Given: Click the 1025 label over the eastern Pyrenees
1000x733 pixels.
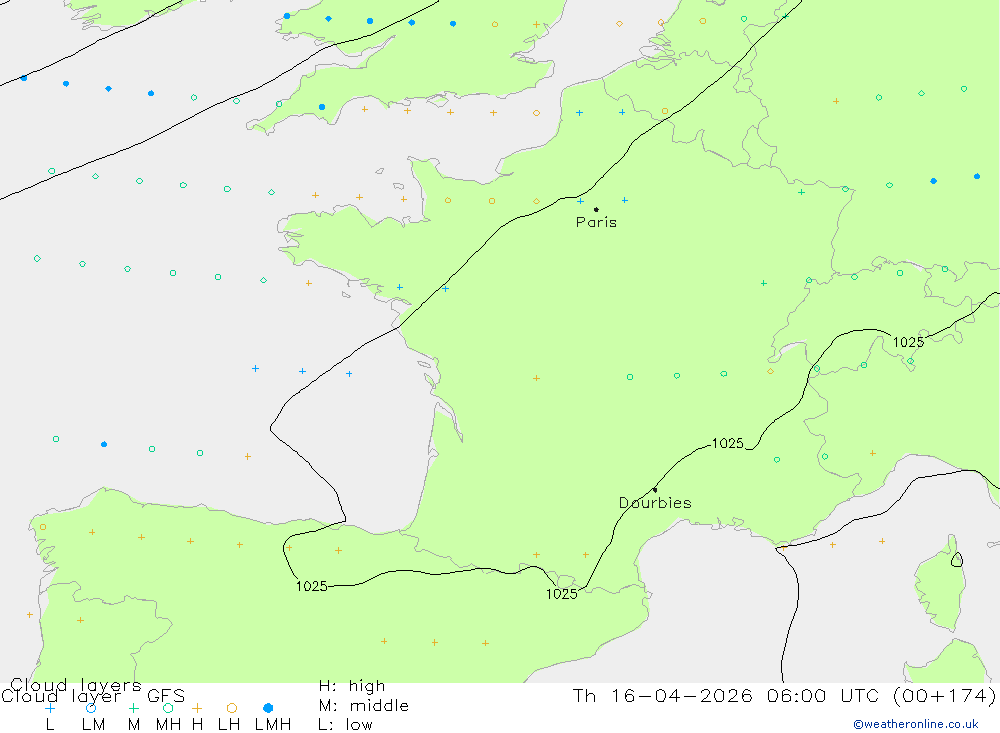Looking at the screenshot, I should click(562, 594).
